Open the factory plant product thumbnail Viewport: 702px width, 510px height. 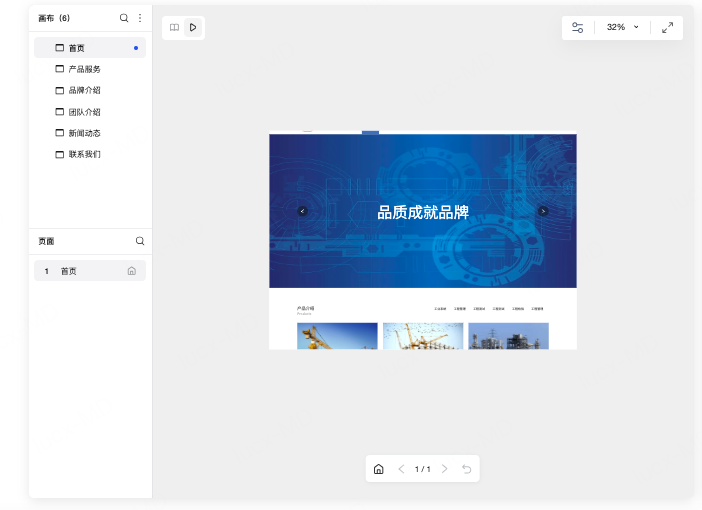pos(509,336)
